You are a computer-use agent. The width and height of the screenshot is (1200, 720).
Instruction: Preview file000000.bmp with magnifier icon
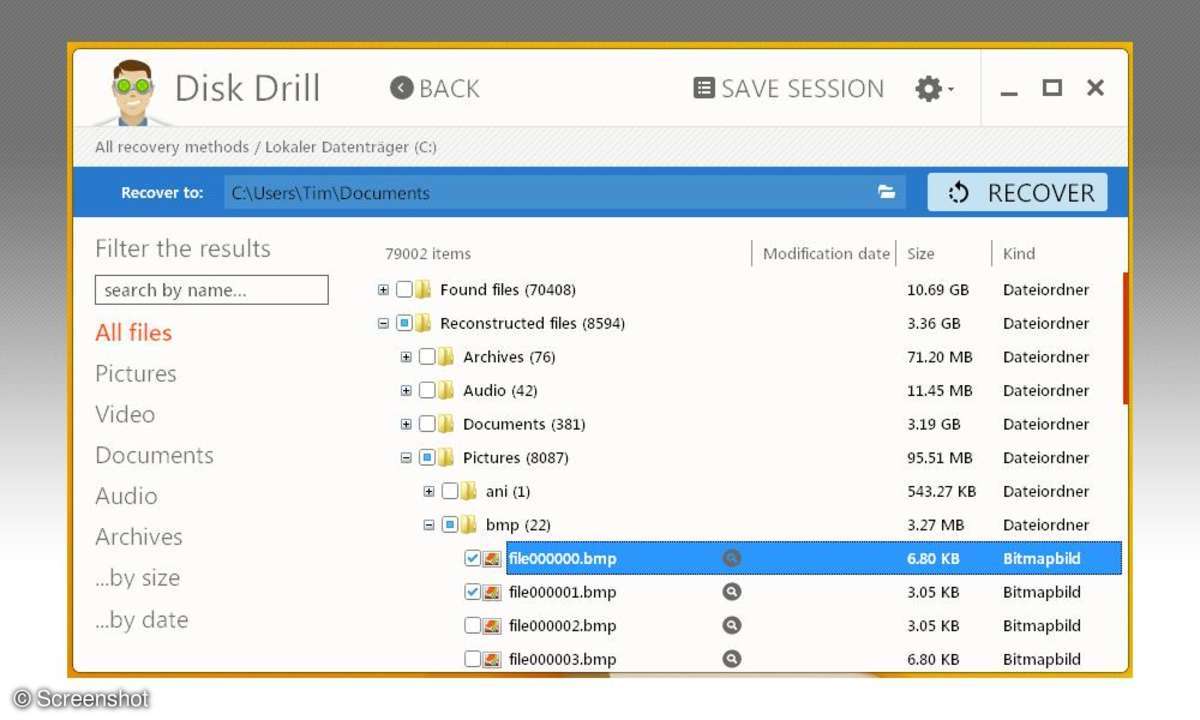[x=732, y=559]
